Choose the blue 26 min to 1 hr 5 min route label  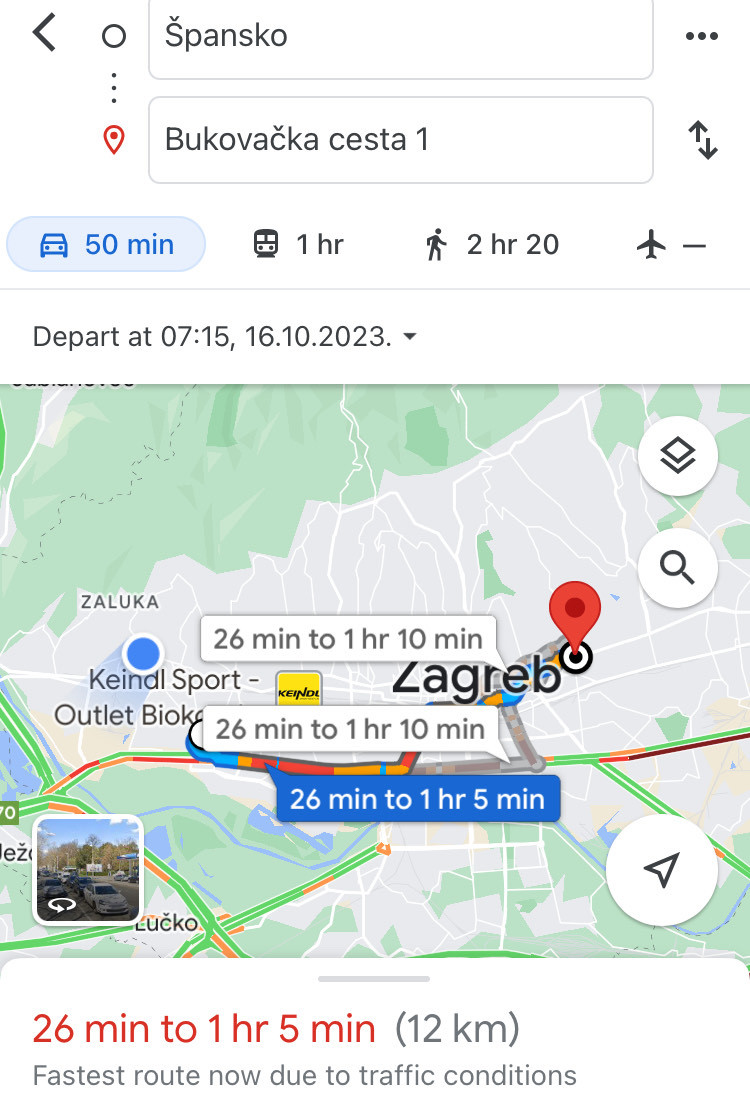418,799
